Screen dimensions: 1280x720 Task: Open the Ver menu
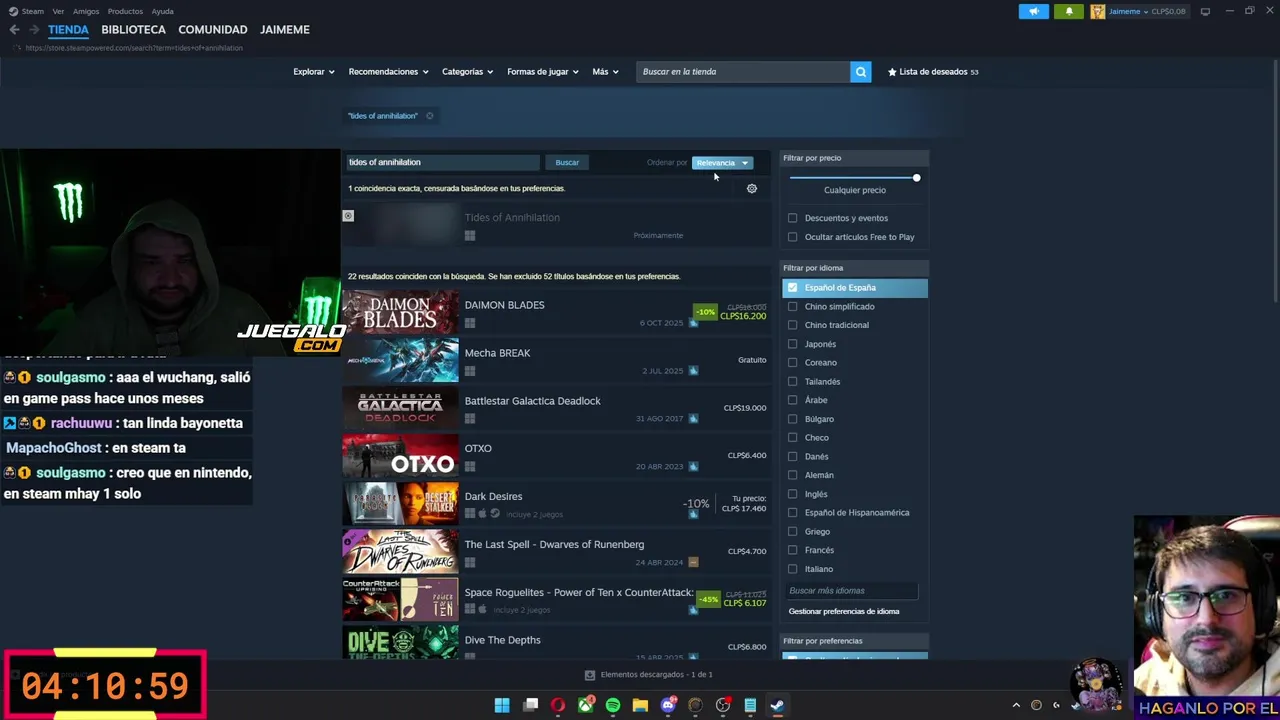(x=58, y=11)
